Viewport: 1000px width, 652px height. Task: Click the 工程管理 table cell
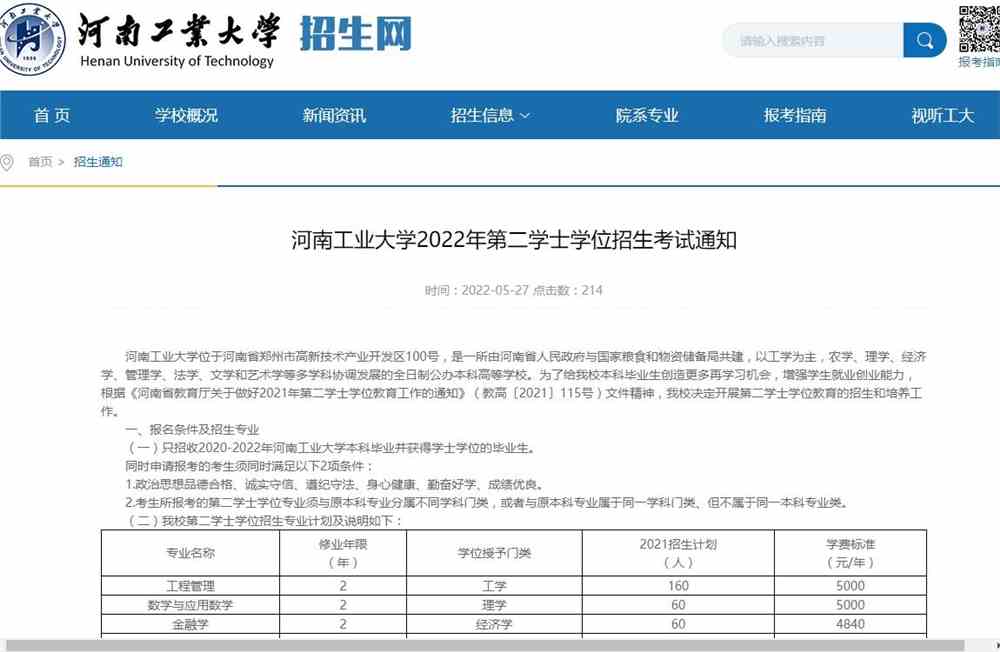(x=190, y=586)
